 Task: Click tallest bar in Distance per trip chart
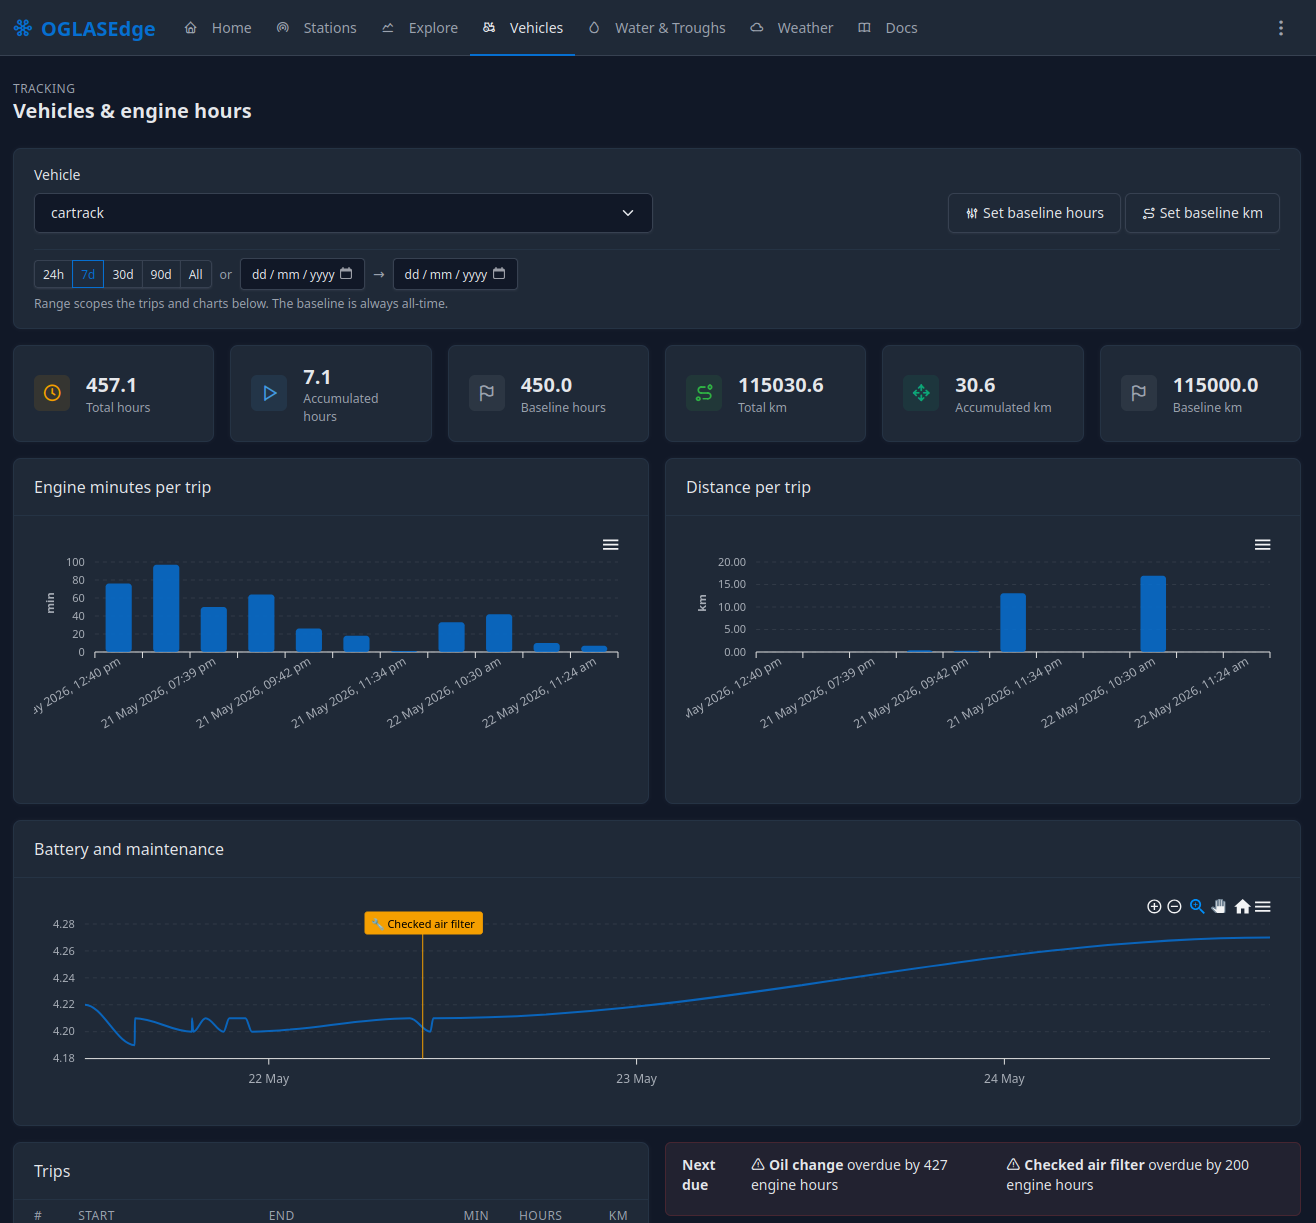point(1153,614)
